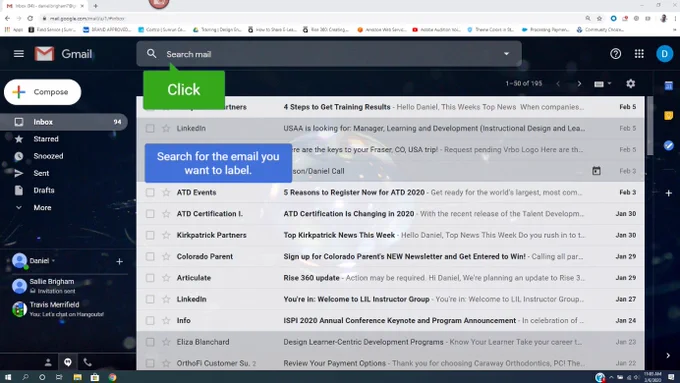
Task: Check the ATD Certification email
Action: [150, 214]
